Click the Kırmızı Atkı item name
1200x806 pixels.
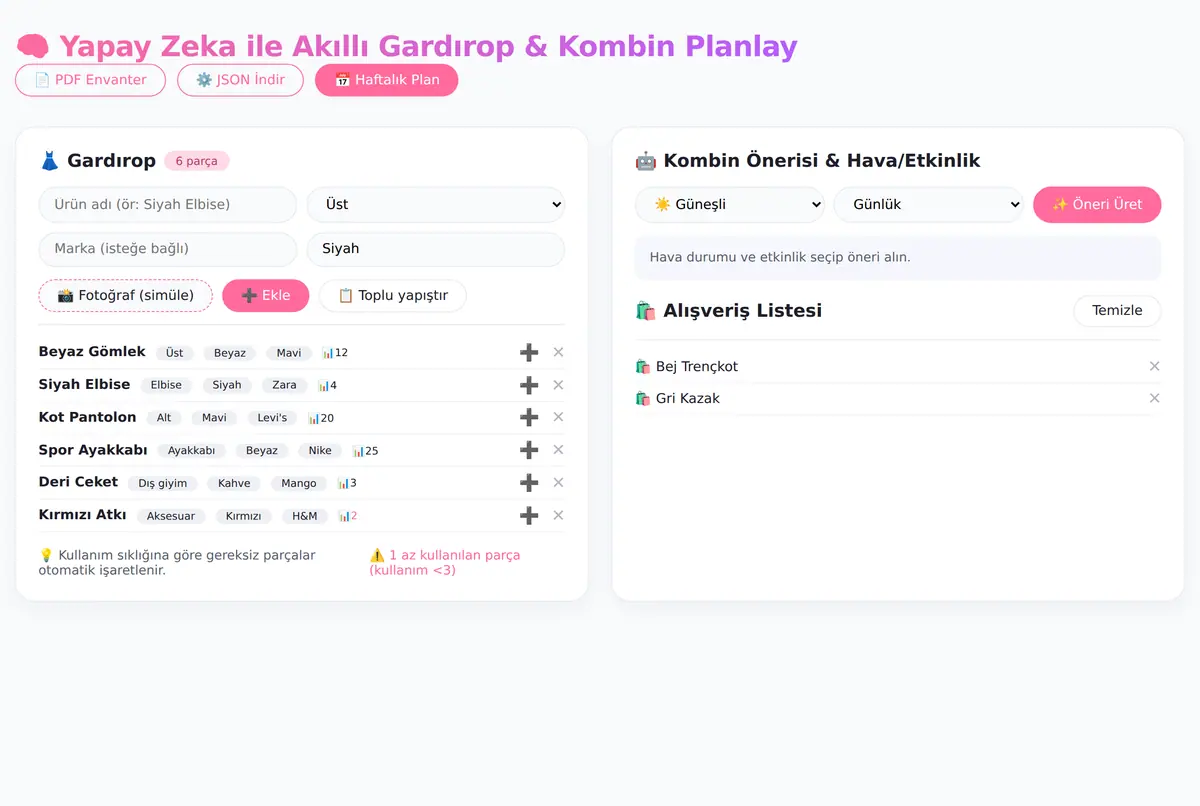(x=82, y=515)
